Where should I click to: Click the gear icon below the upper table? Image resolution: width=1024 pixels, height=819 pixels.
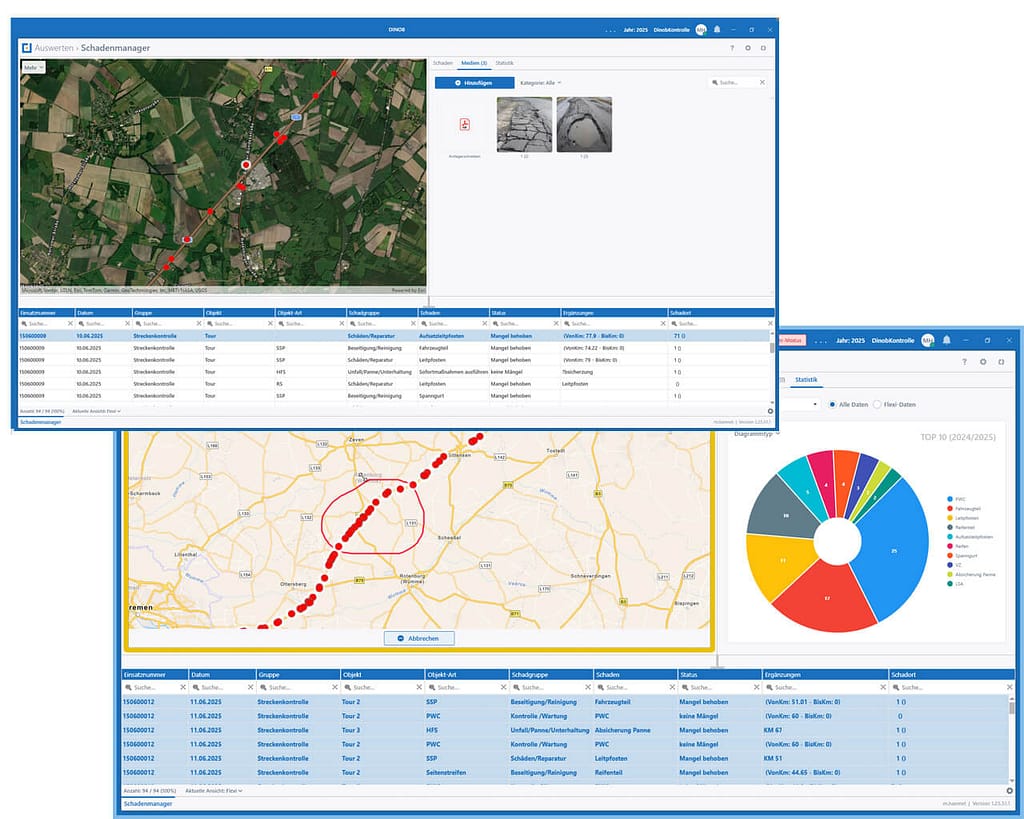(769, 411)
